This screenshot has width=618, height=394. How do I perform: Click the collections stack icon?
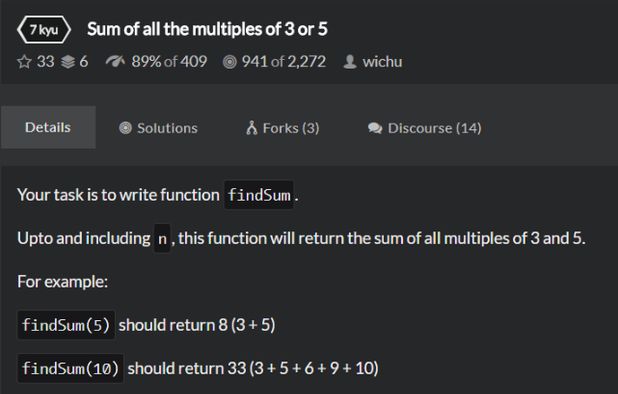pyautogui.click(x=68, y=62)
